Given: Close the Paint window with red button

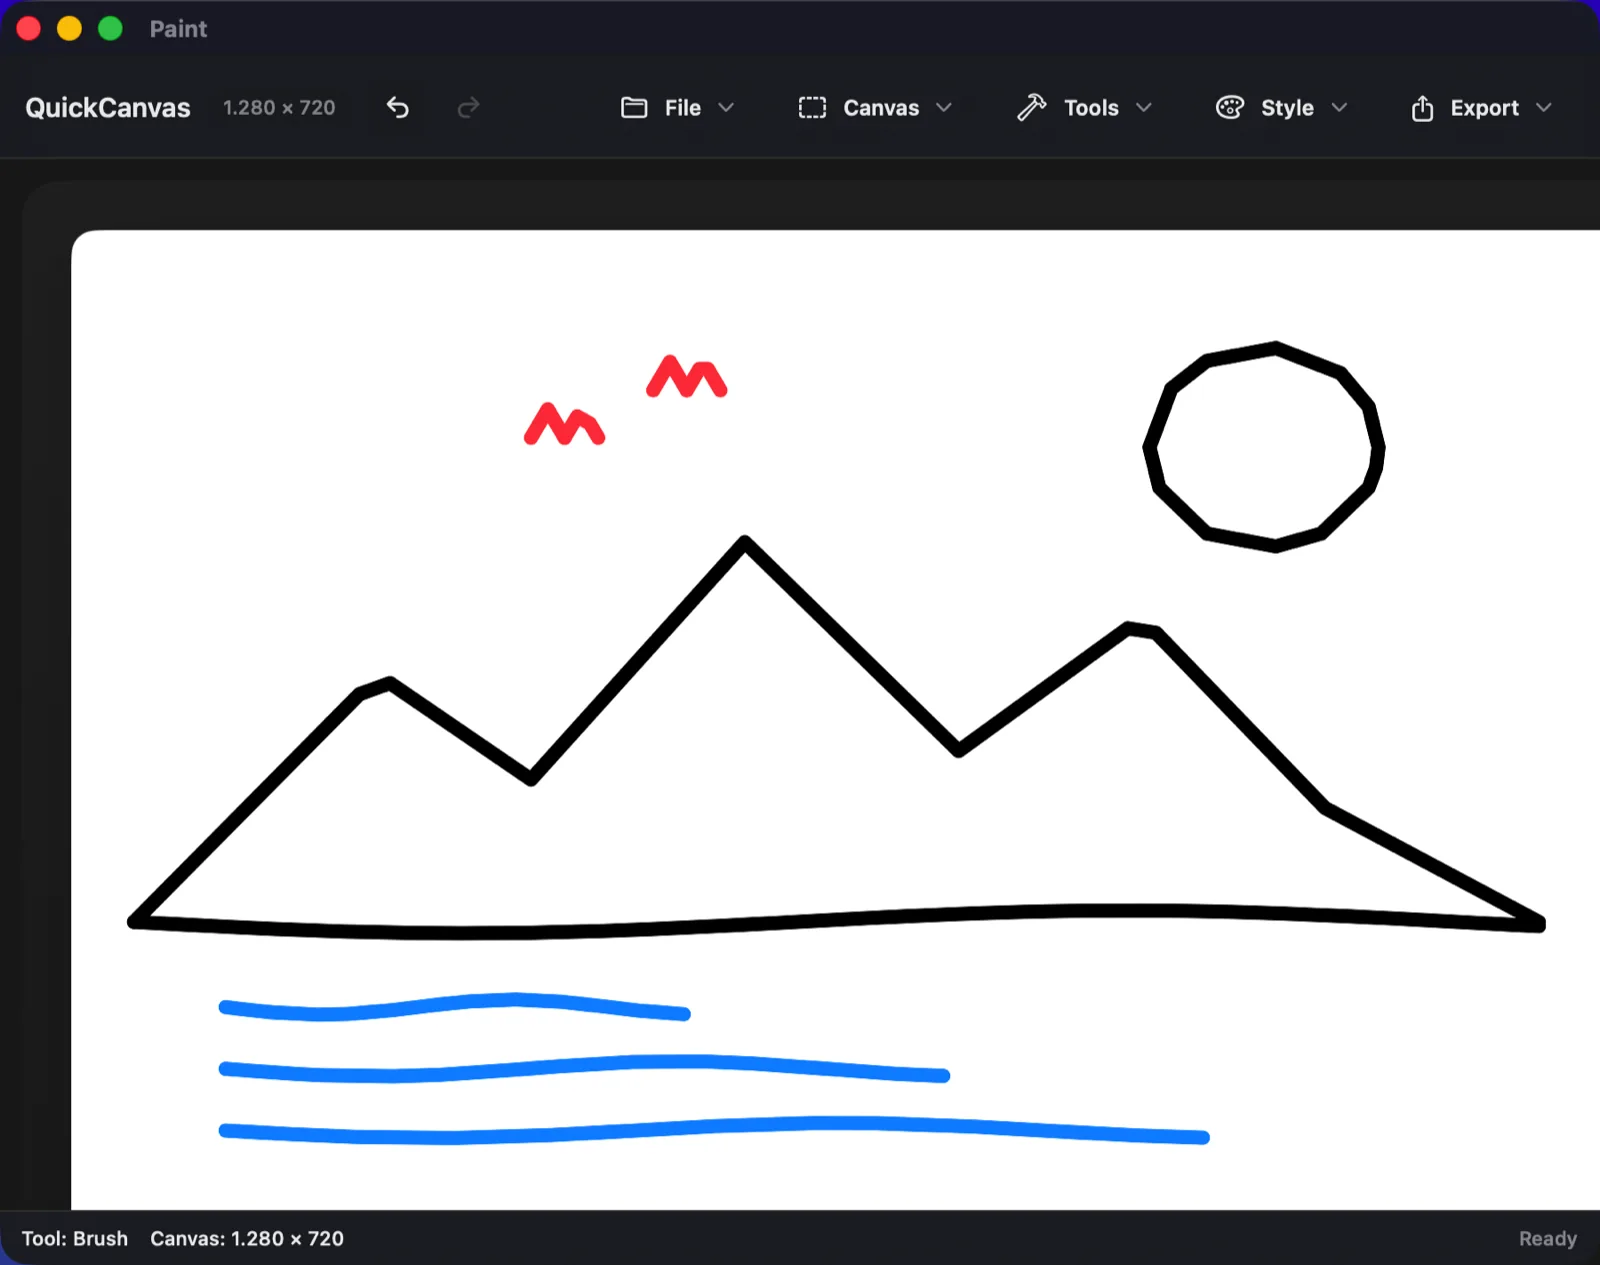Looking at the screenshot, I should pyautogui.click(x=29, y=29).
